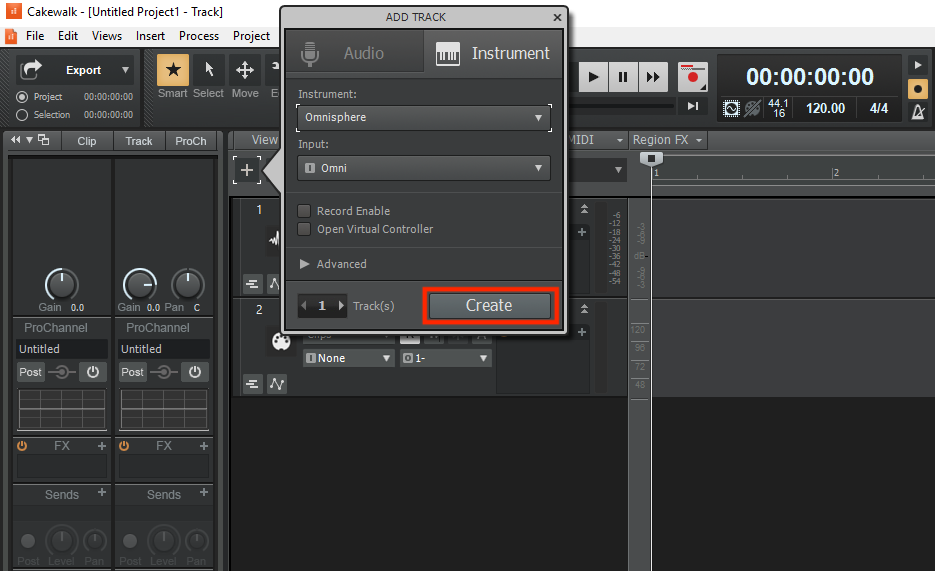Close the Add Track dialog

click(557, 17)
